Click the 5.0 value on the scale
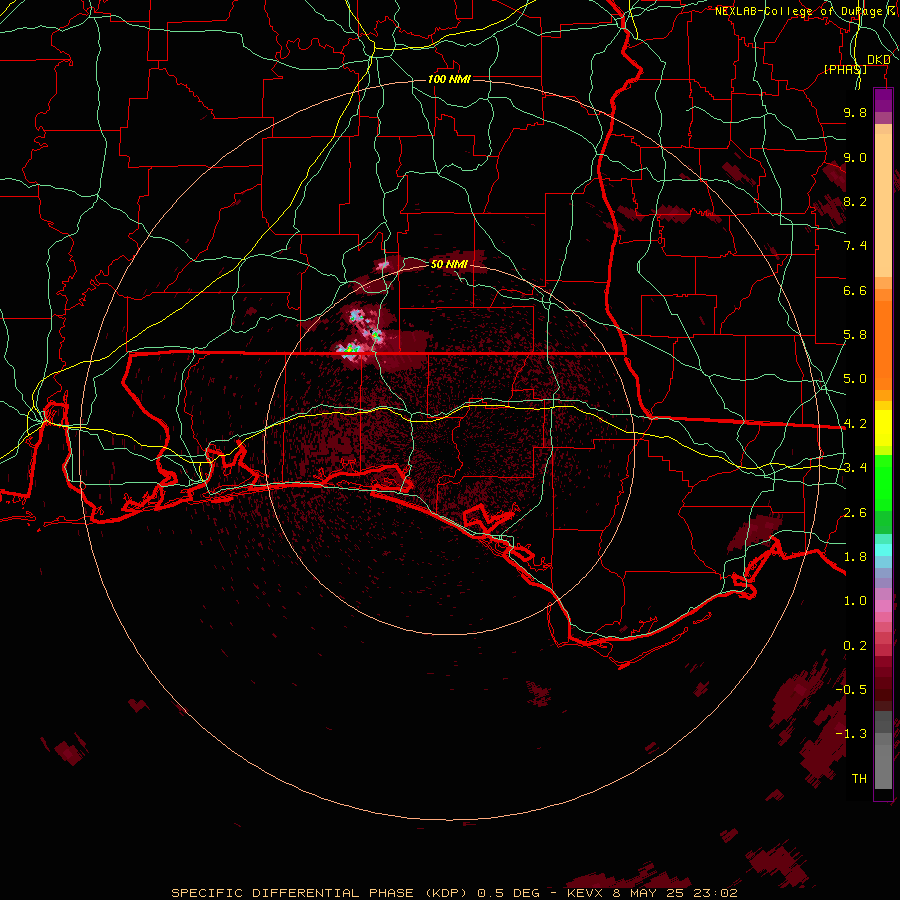The image size is (900, 900). click(x=855, y=379)
